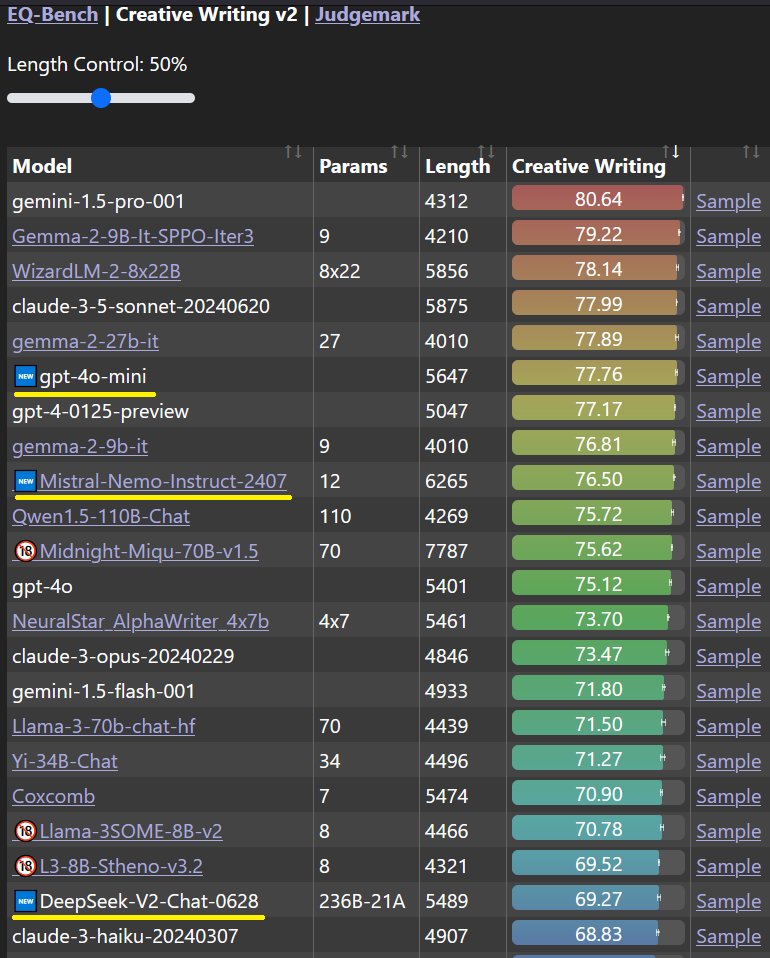The image size is (770, 958).
Task: Open gemma-2-27b-it model link
Action: click(x=85, y=341)
